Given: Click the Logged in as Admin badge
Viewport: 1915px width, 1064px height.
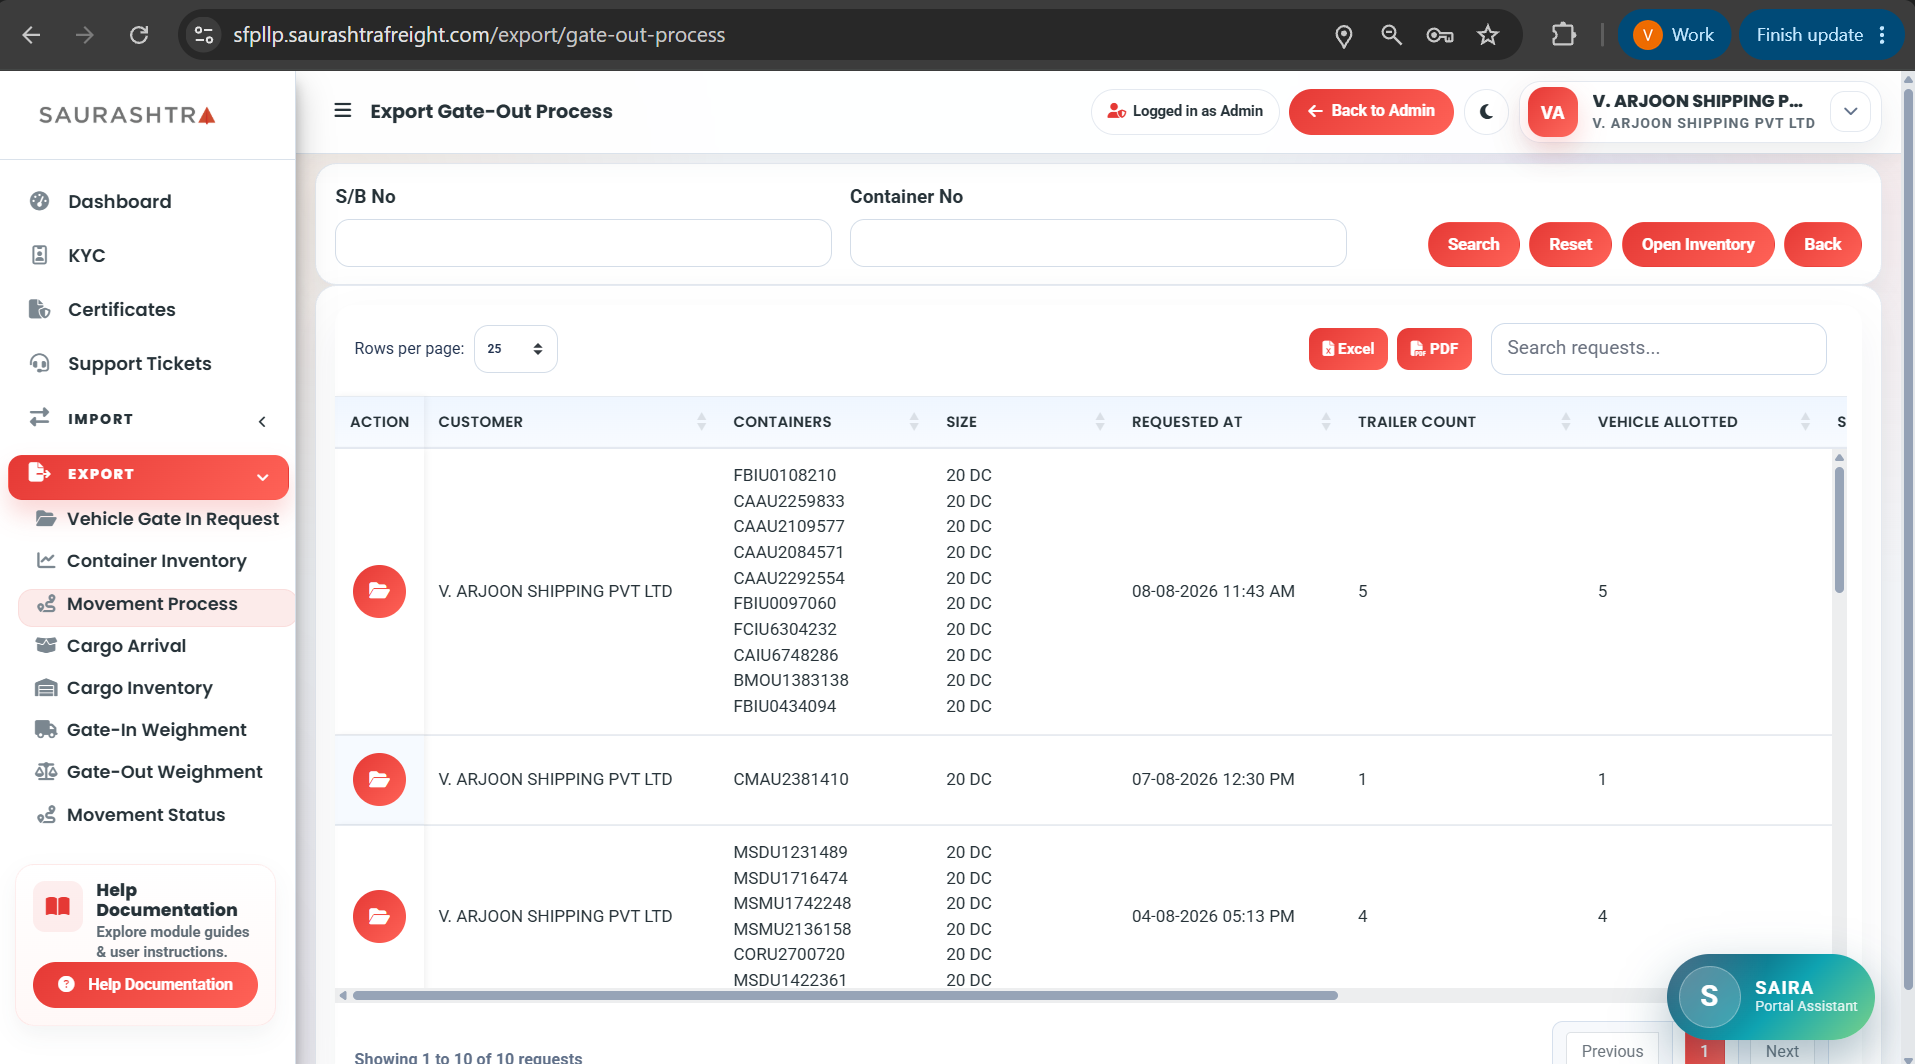Looking at the screenshot, I should click(x=1185, y=111).
